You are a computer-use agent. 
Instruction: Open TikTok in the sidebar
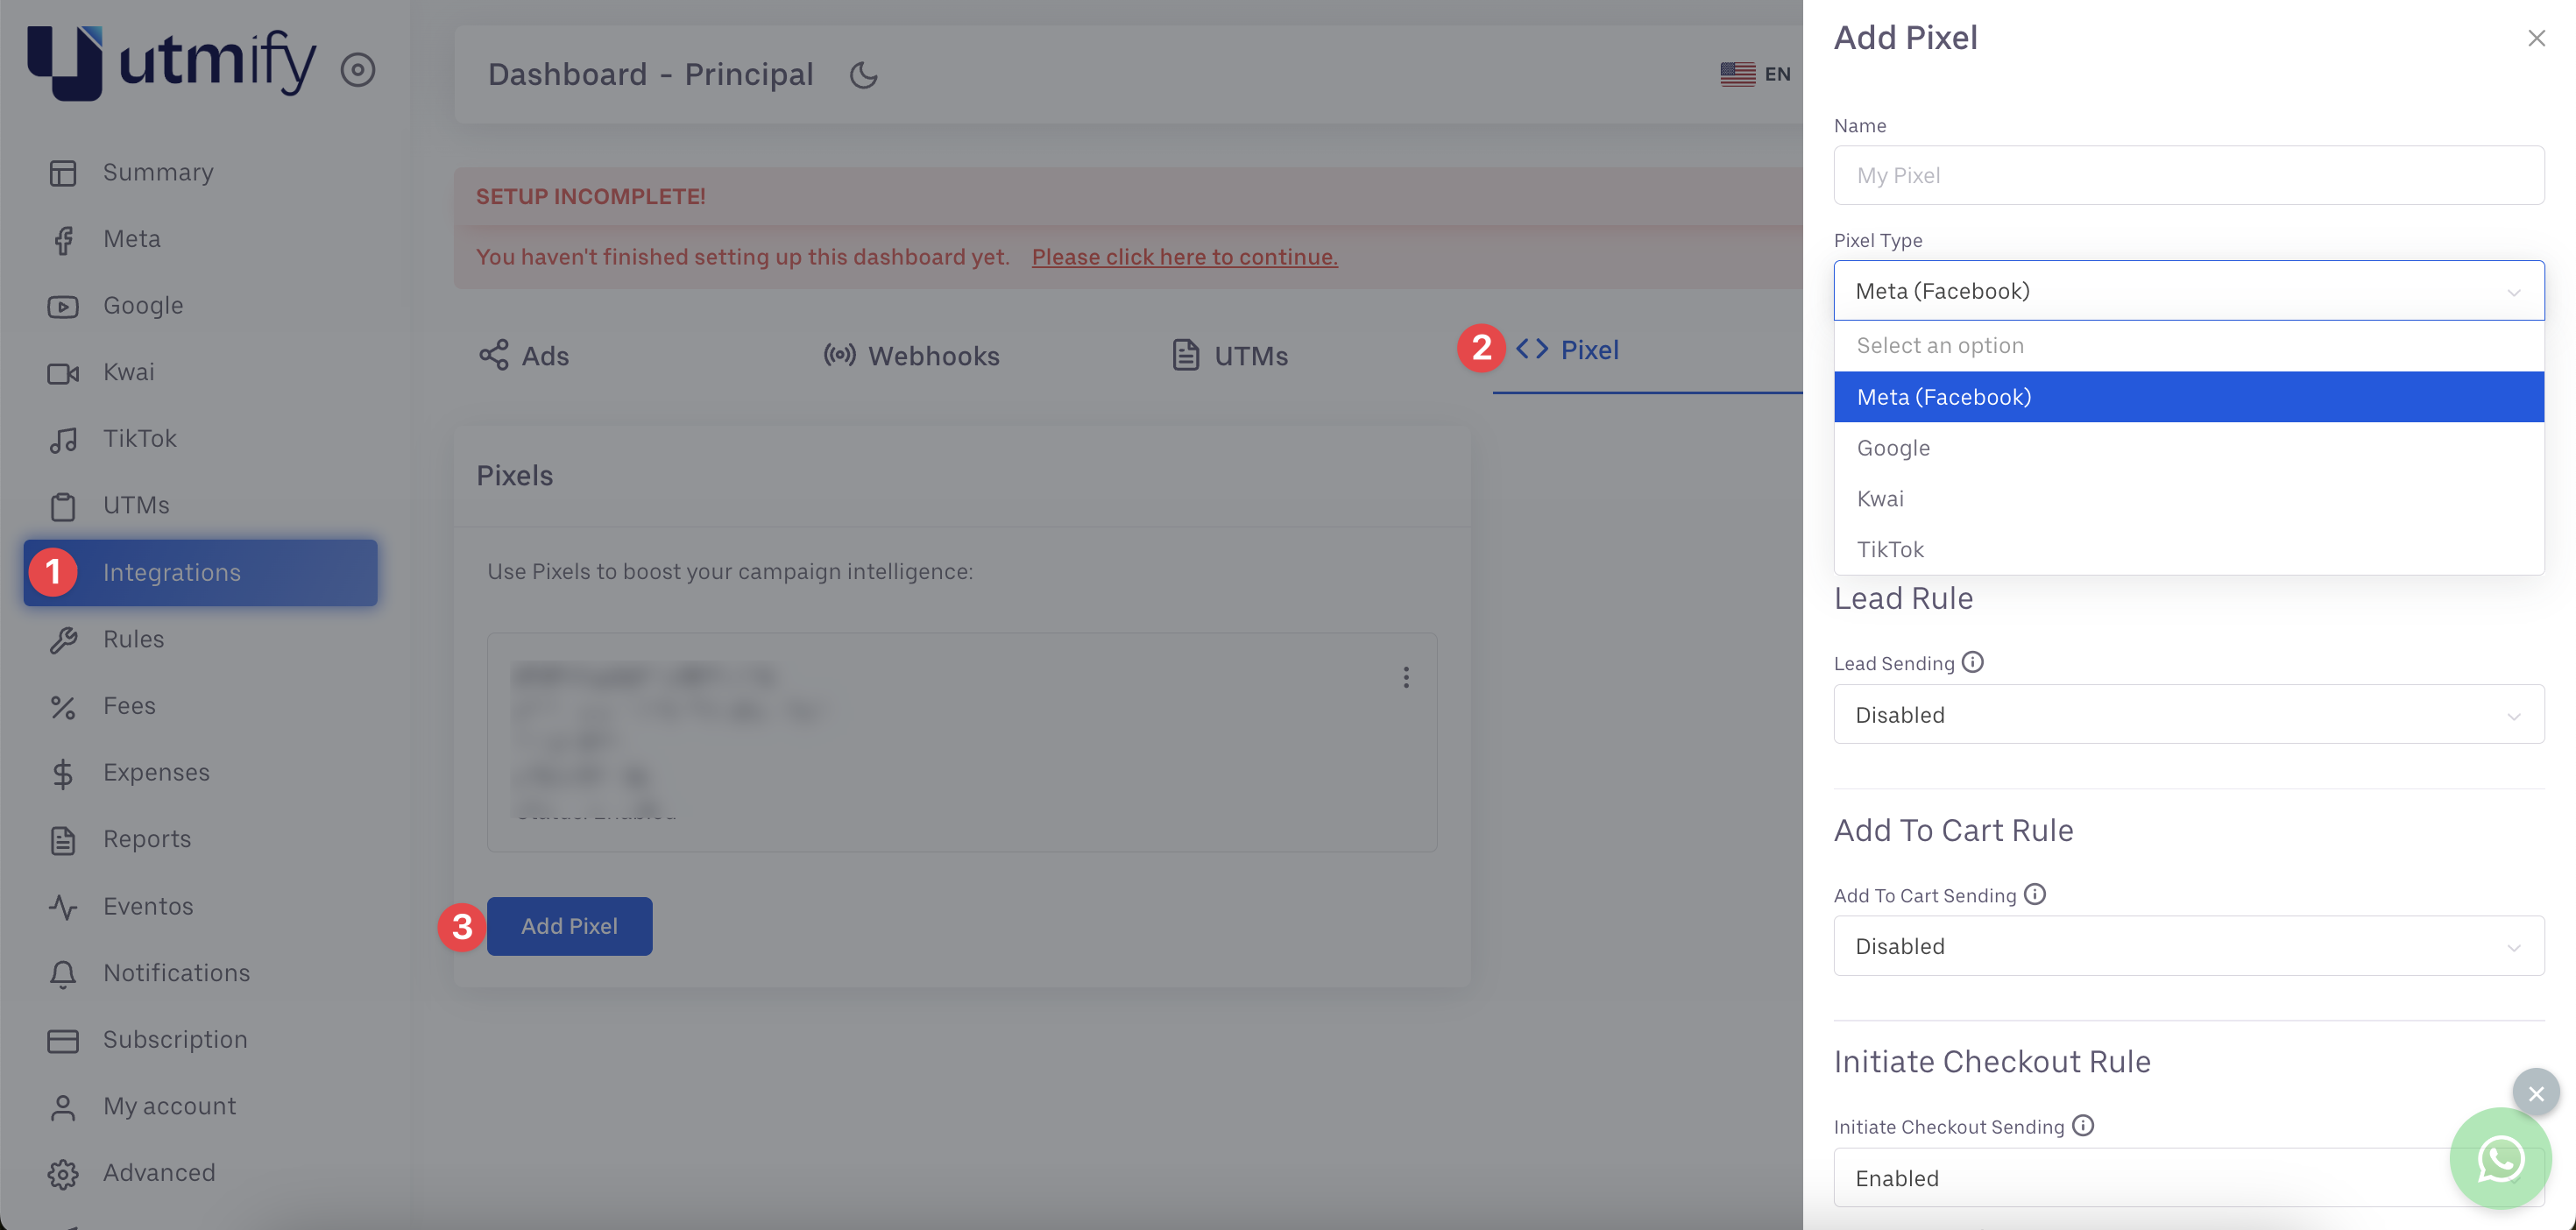point(140,438)
